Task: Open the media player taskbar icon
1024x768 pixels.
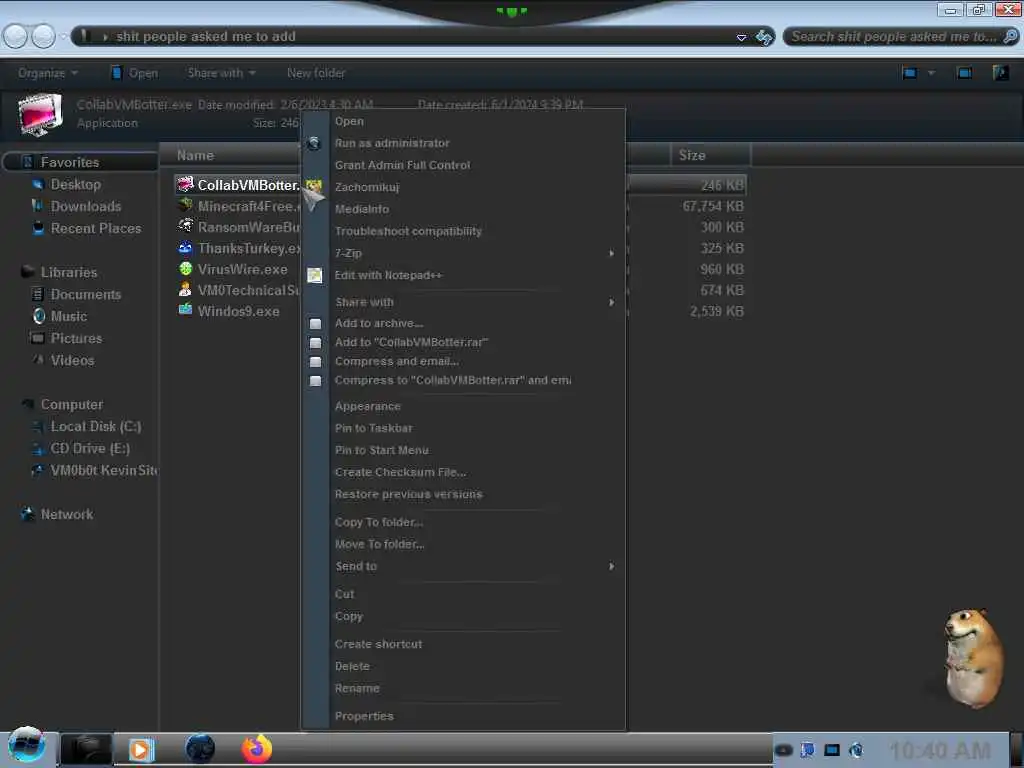Action: (x=140, y=749)
